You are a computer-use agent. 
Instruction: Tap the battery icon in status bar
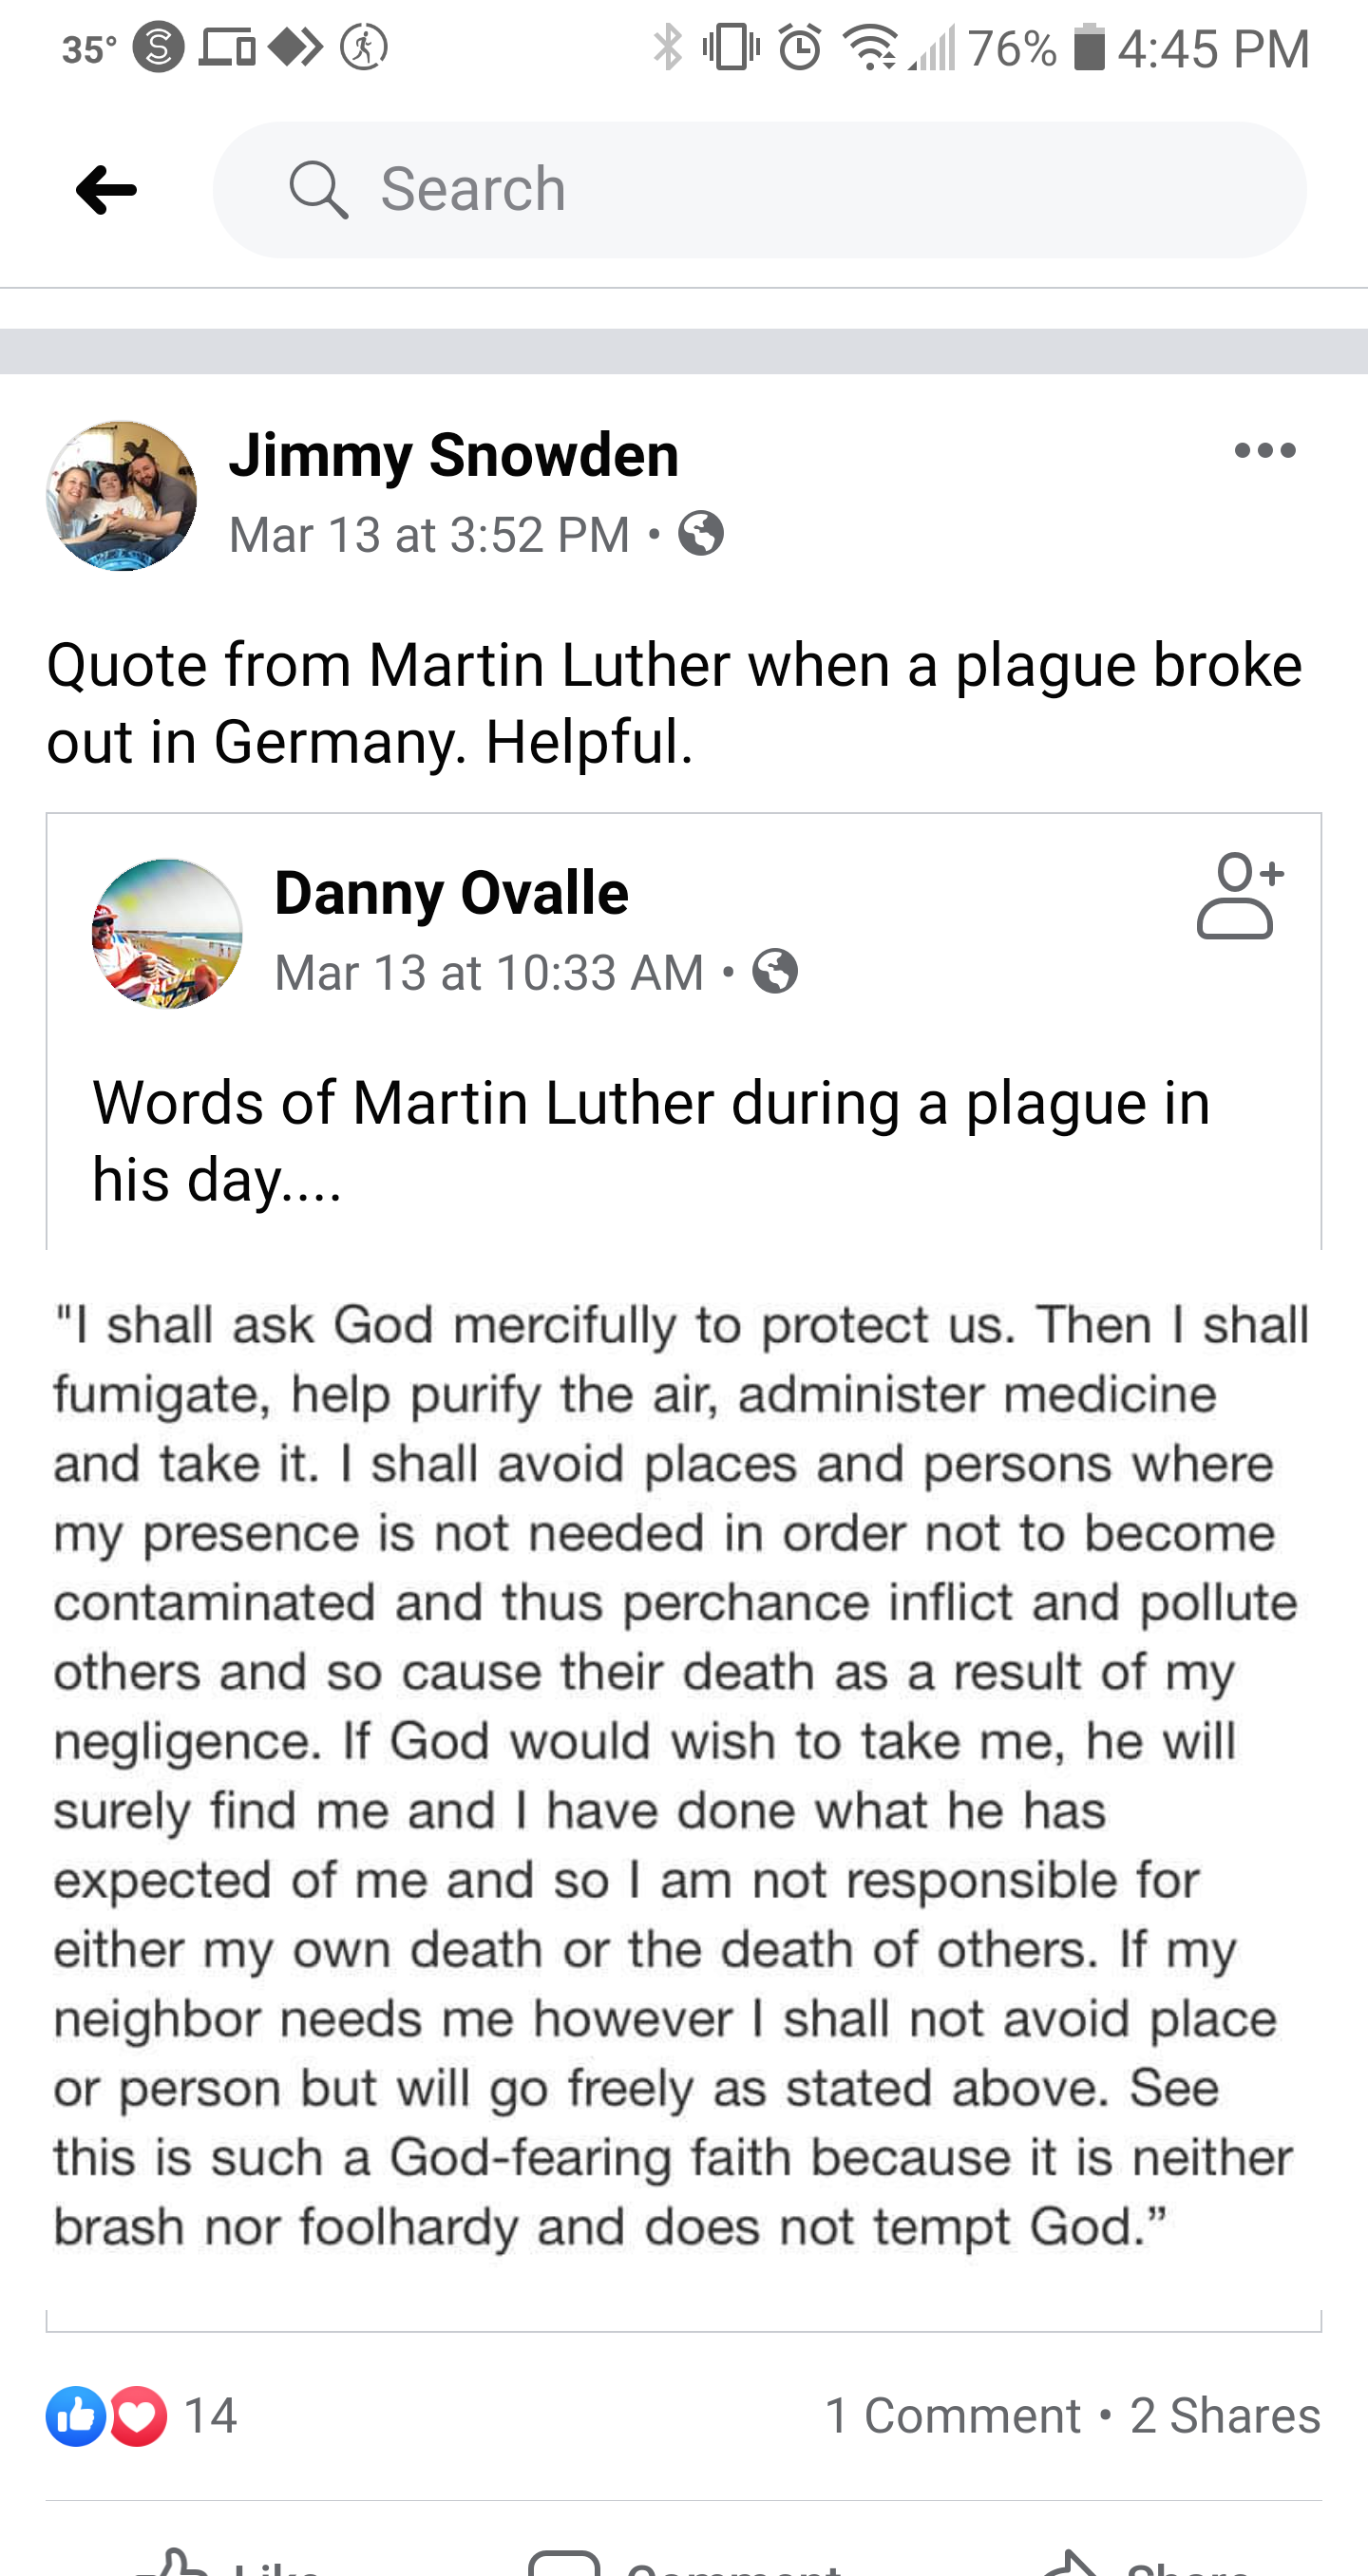1089,48
